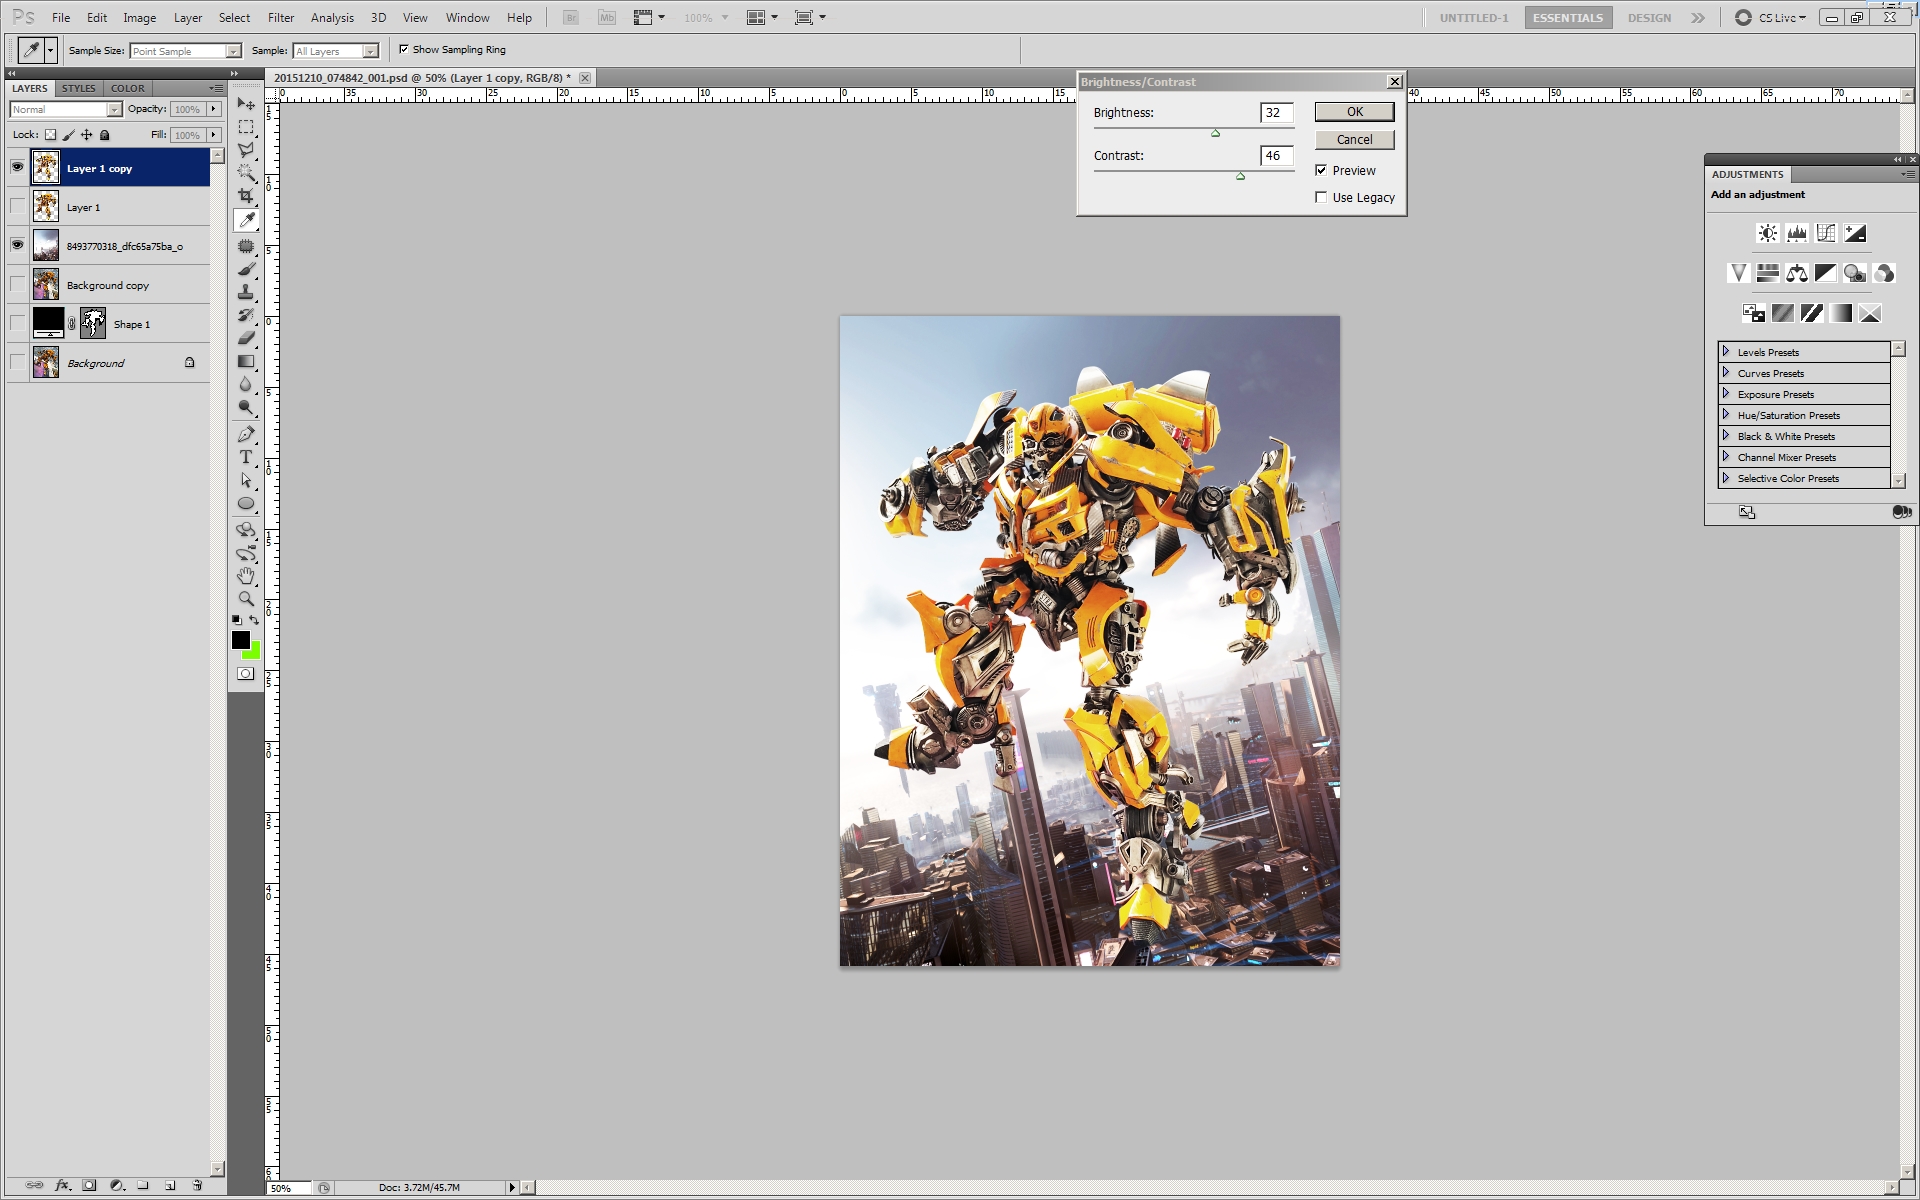Image resolution: width=1920 pixels, height=1200 pixels.
Task: Open the layer blend mode dropdown
Action: click(x=66, y=109)
